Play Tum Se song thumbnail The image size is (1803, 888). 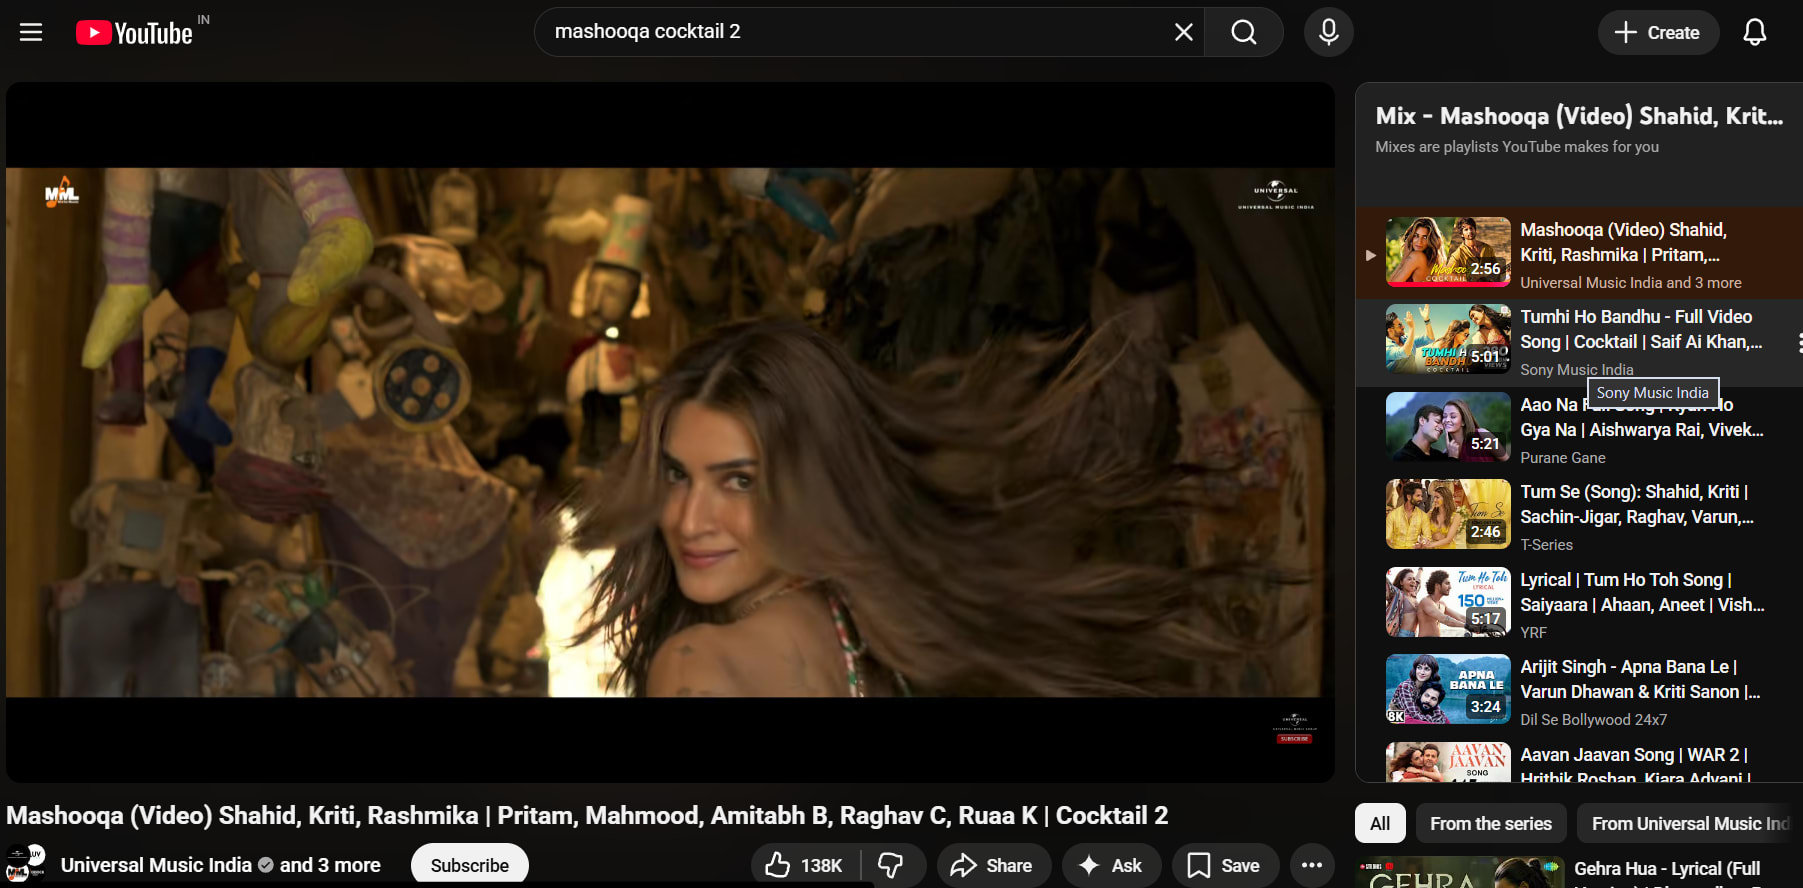click(1448, 514)
